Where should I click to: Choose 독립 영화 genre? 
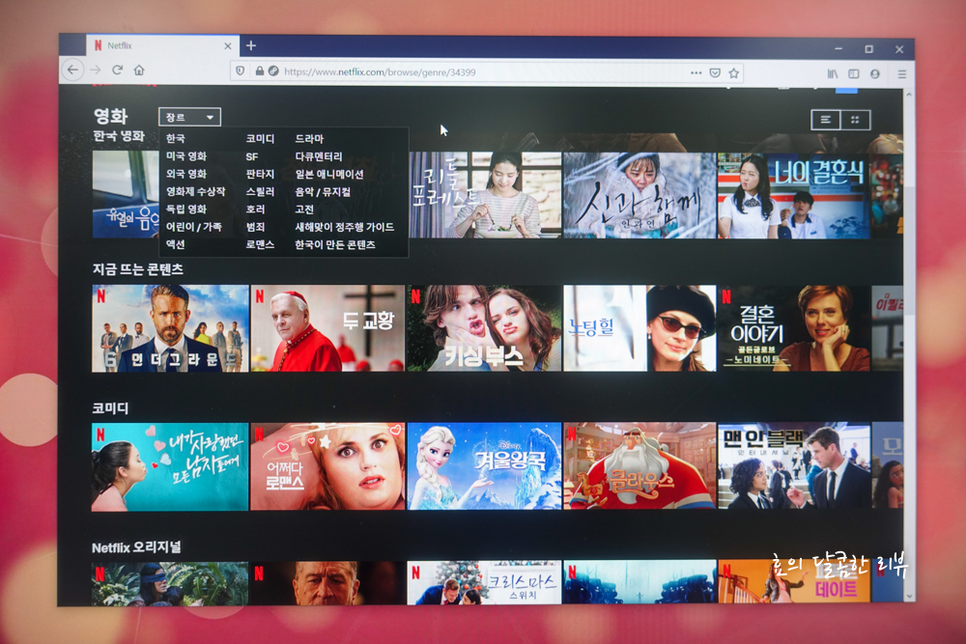pyautogui.click(x=186, y=210)
